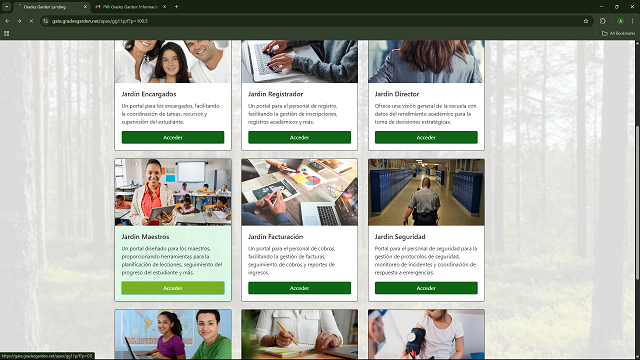
Task: Open a new browser tab
Action: pyautogui.click(x=176, y=7)
